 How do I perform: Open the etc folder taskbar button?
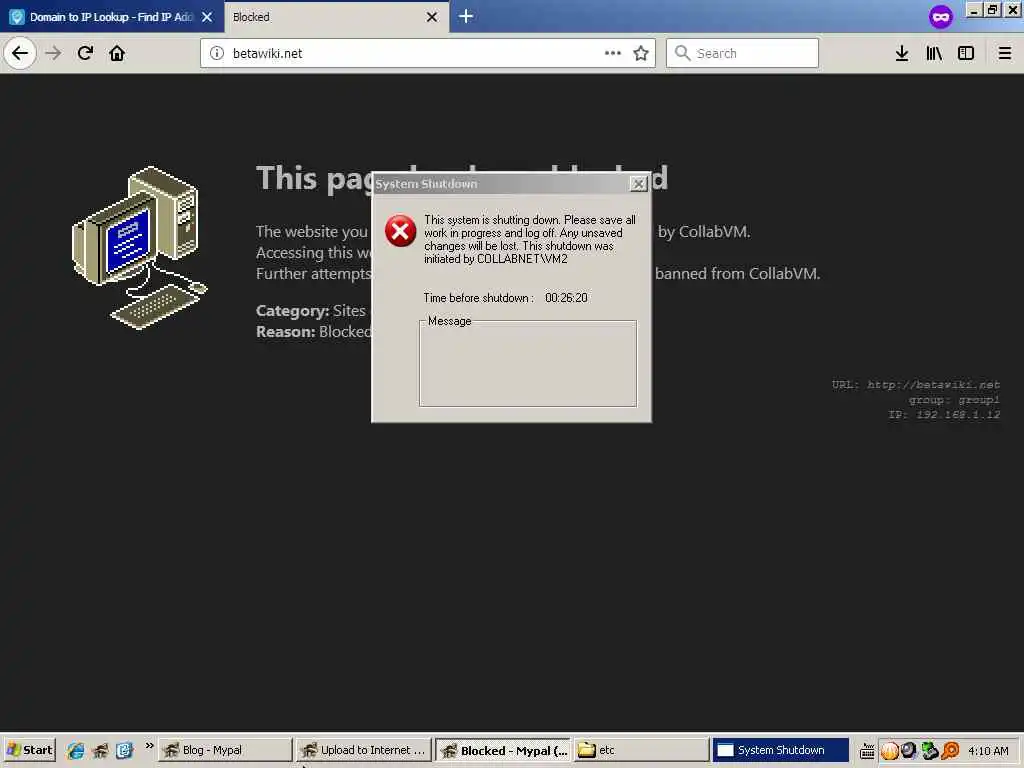[x=641, y=750]
